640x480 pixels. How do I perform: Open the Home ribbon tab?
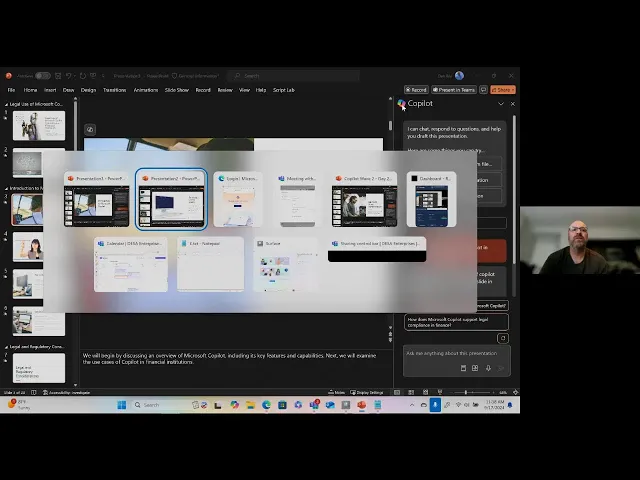tap(30, 90)
